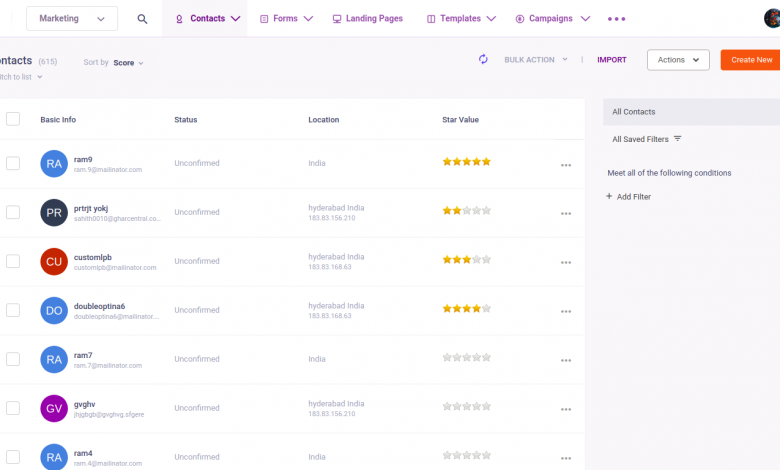Screen dimensions: 780x470
Task: Open the Landing Pages tab
Action: [369, 19]
